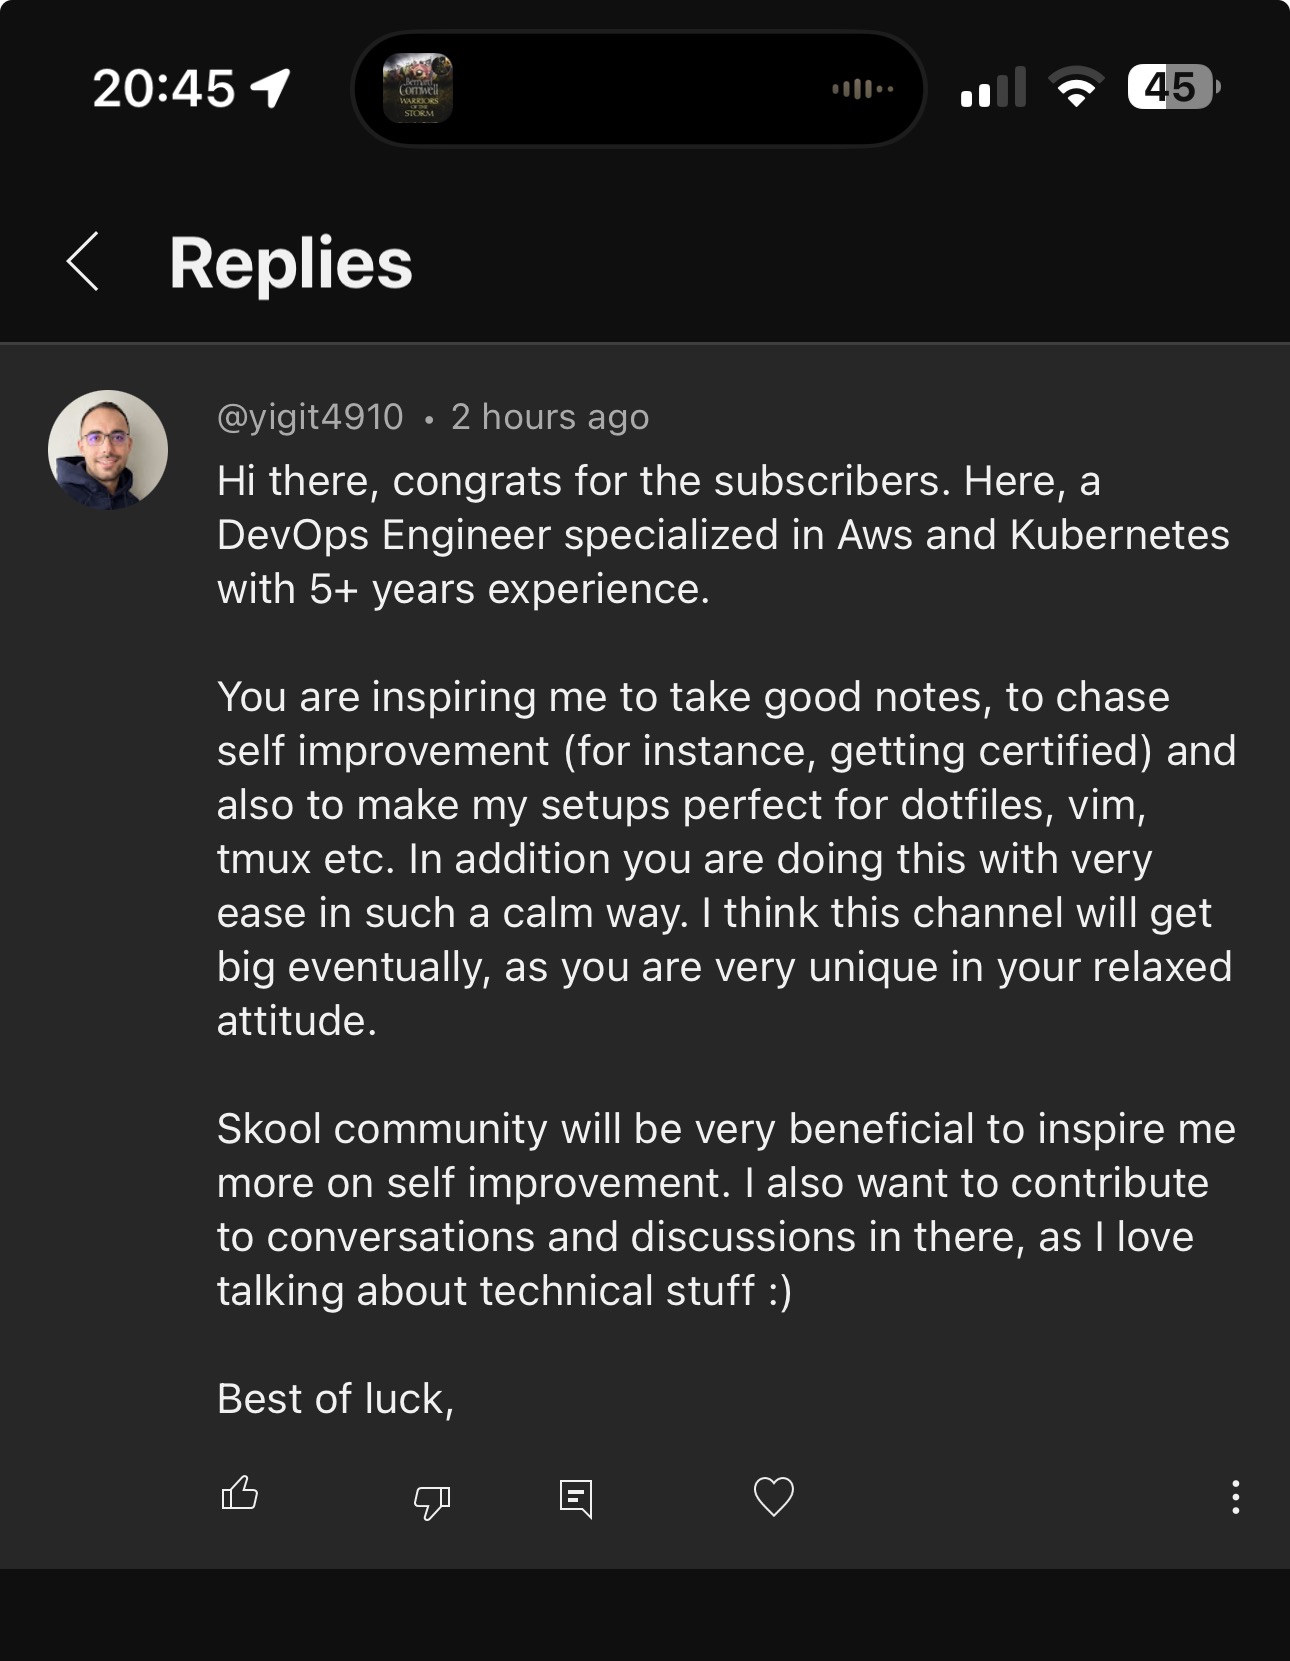The height and width of the screenshot is (1661, 1290).
Task: Tap the back arrow beside Replies
Action: 83,262
